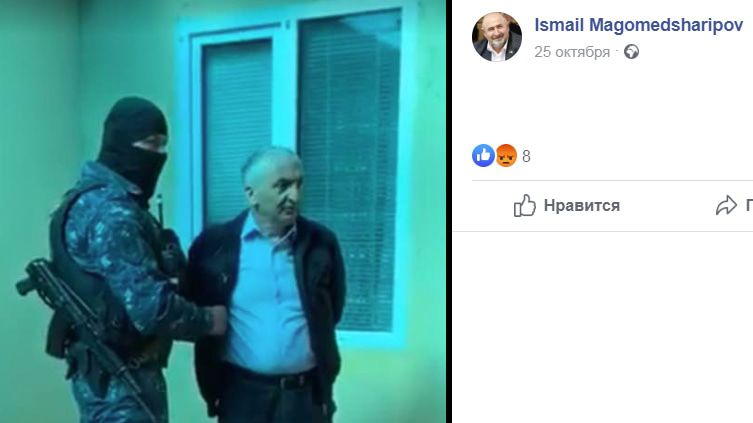Open Ismail Magomedsharipov profile name link
Image resolution: width=753 pixels, height=423 pixels.
[639, 25]
